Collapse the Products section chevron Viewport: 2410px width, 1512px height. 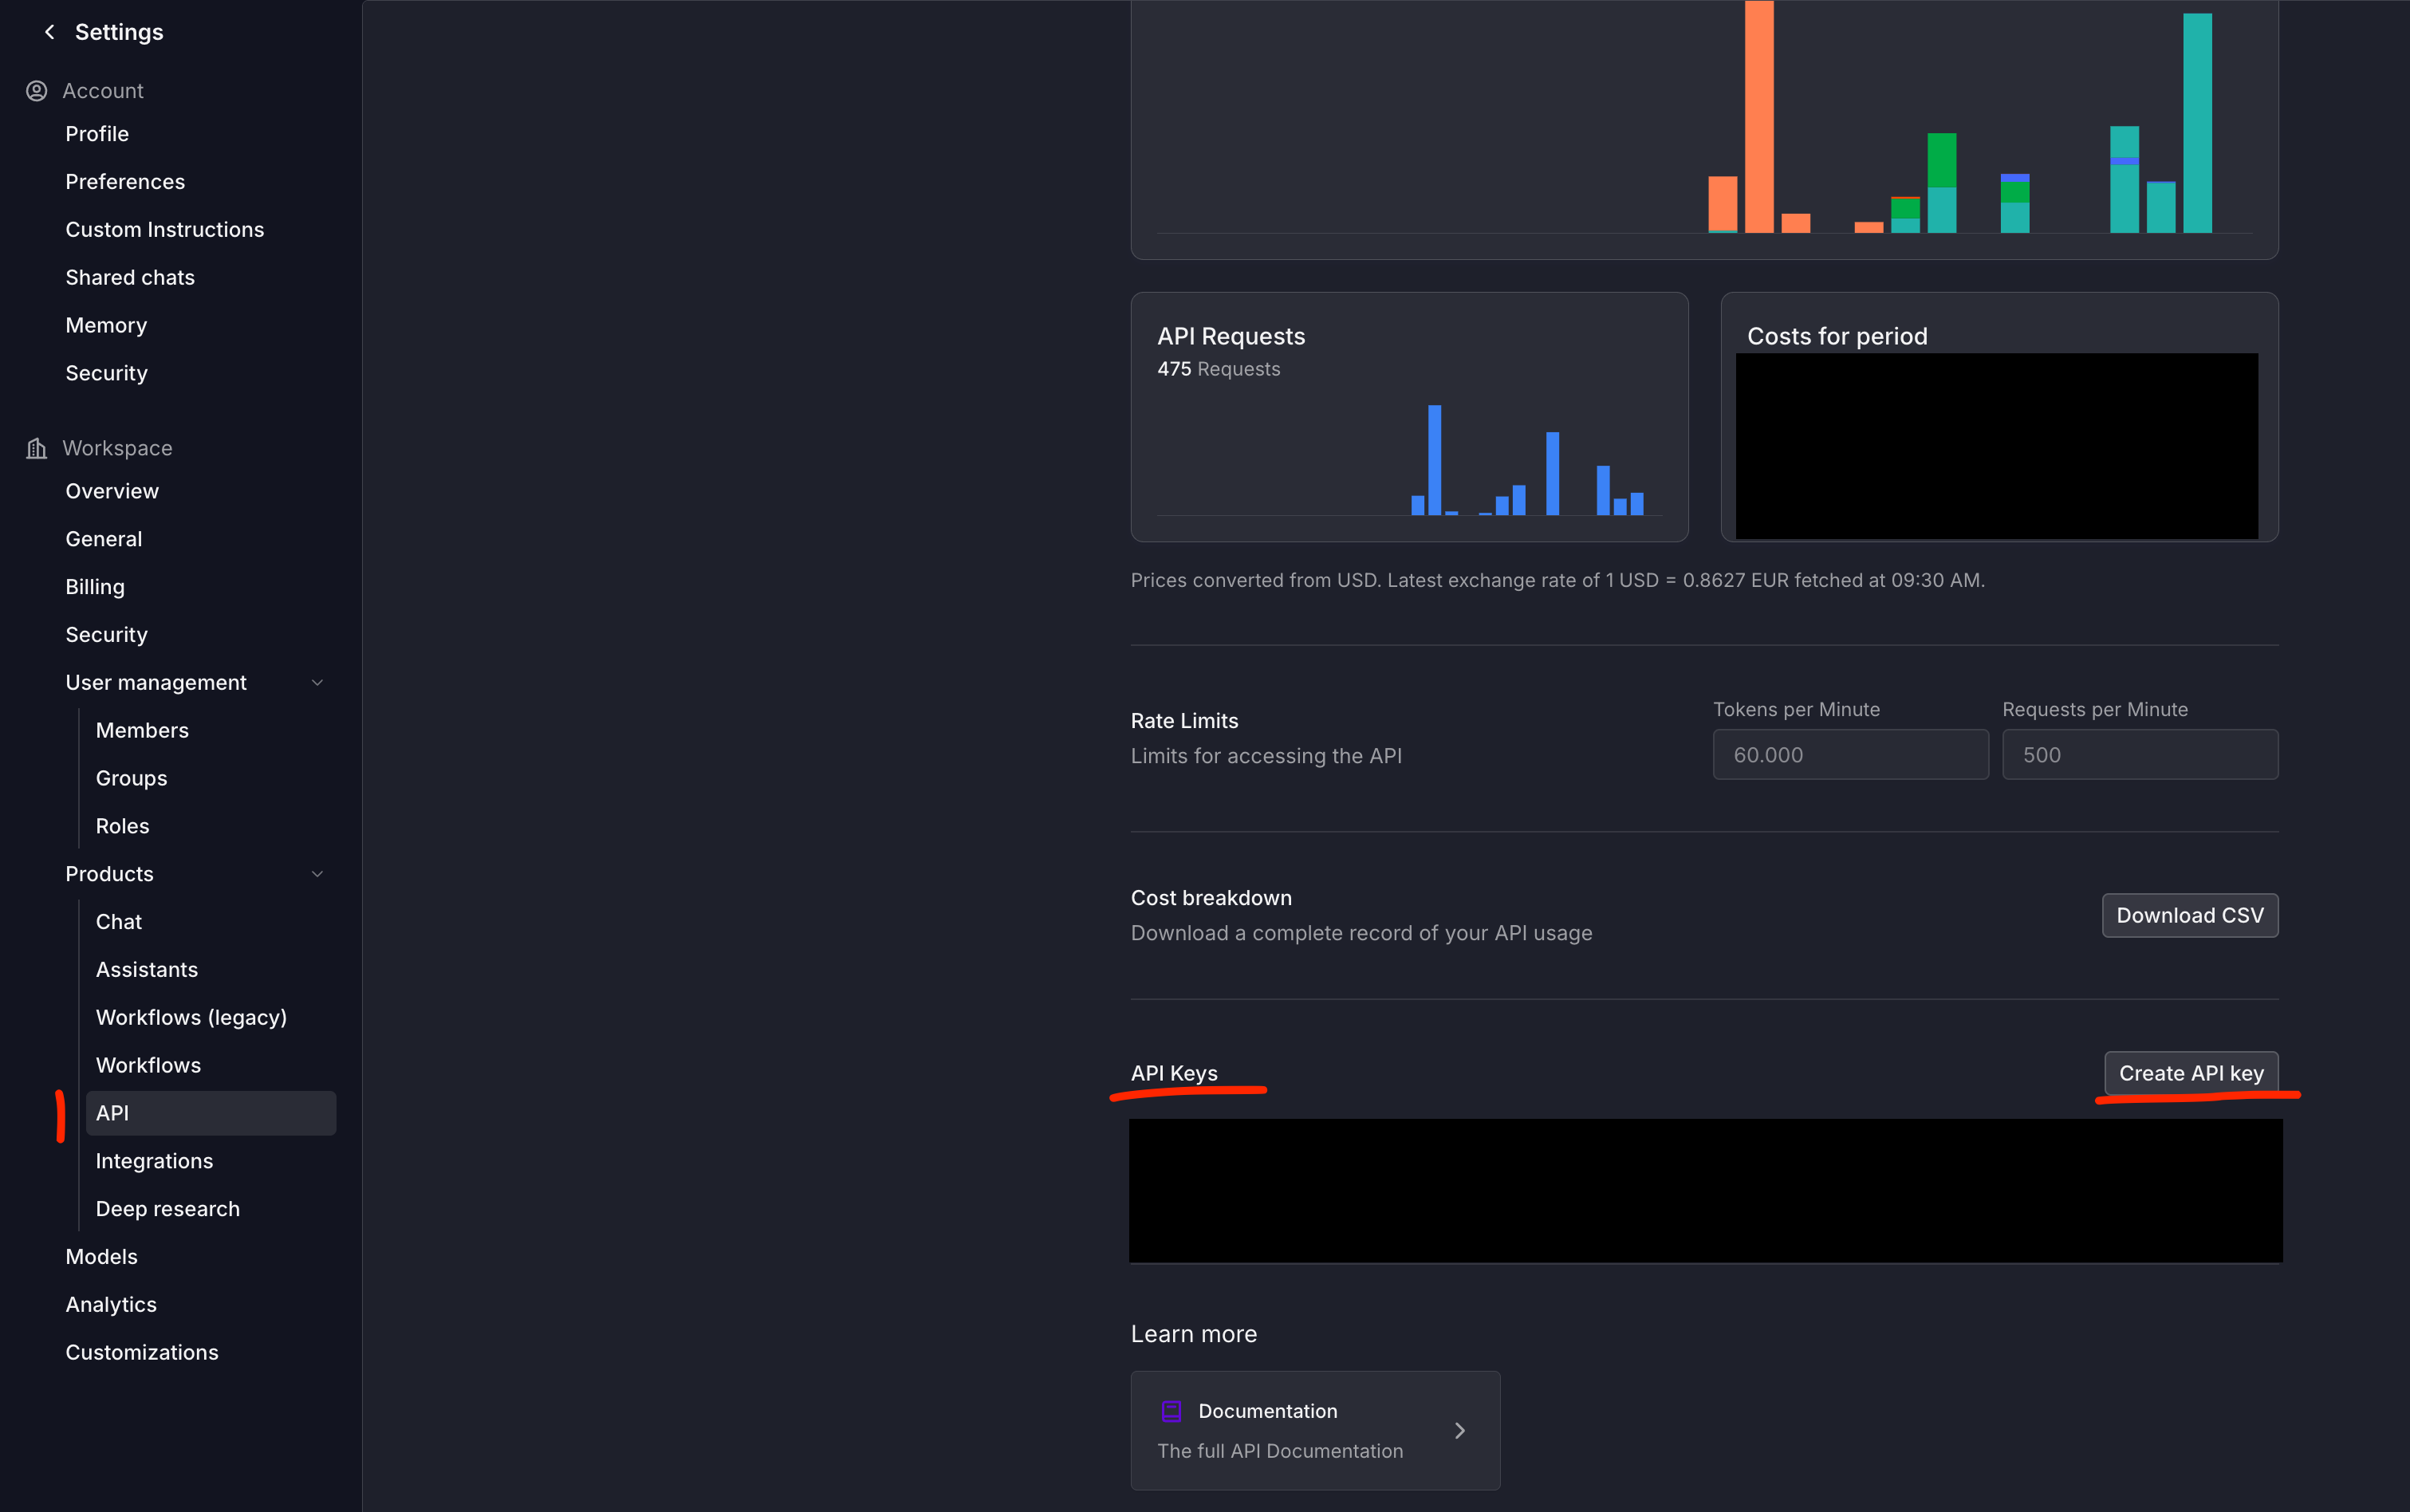(x=317, y=874)
